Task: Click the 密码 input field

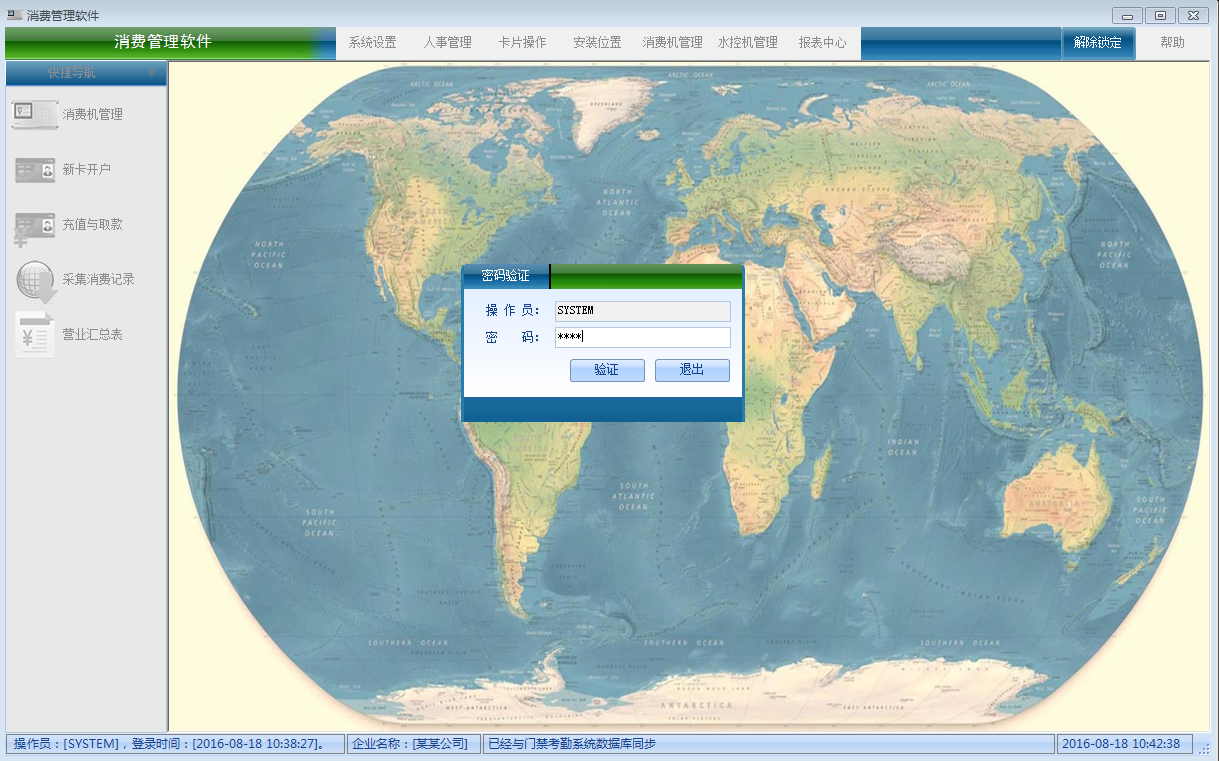Action: click(x=643, y=338)
